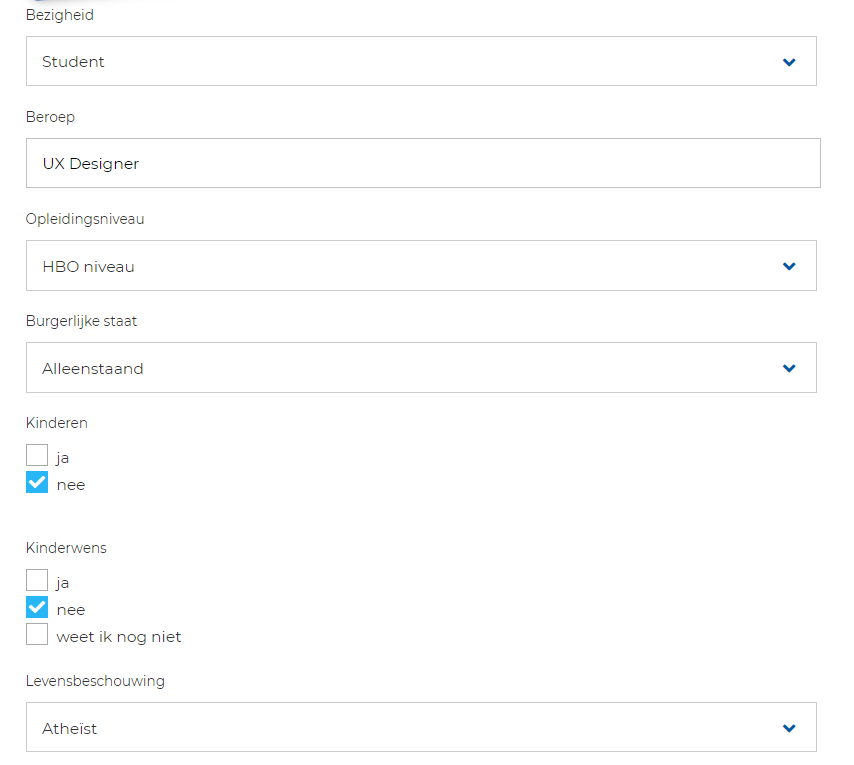Image resolution: width=854 pixels, height=765 pixels.
Task: Click the 'Levensbeschouwing' field label
Action: coord(95,681)
